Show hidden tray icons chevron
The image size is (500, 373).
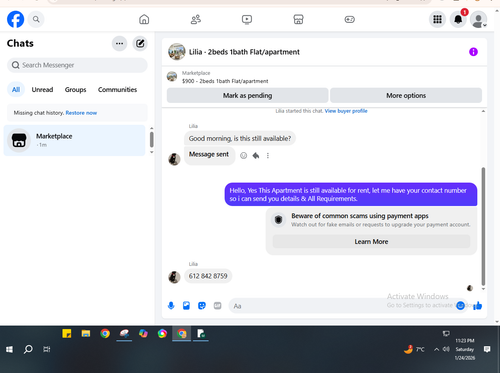click(x=436, y=349)
